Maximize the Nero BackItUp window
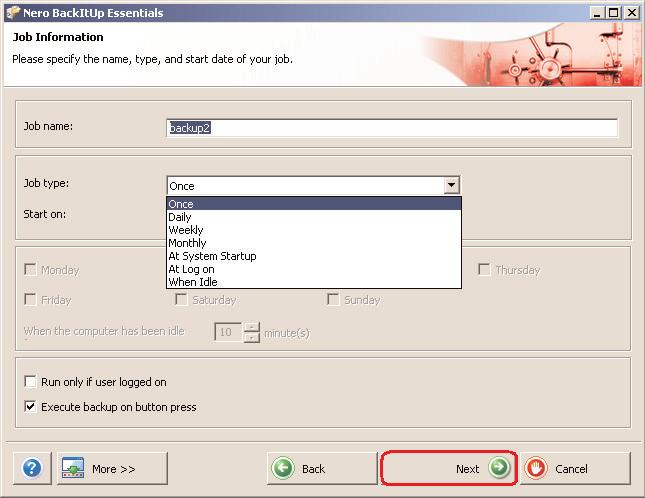The image size is (645, 498). 613,13
